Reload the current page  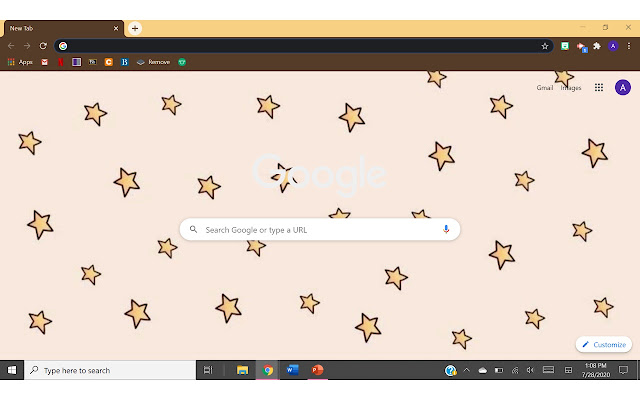point(43,46)
